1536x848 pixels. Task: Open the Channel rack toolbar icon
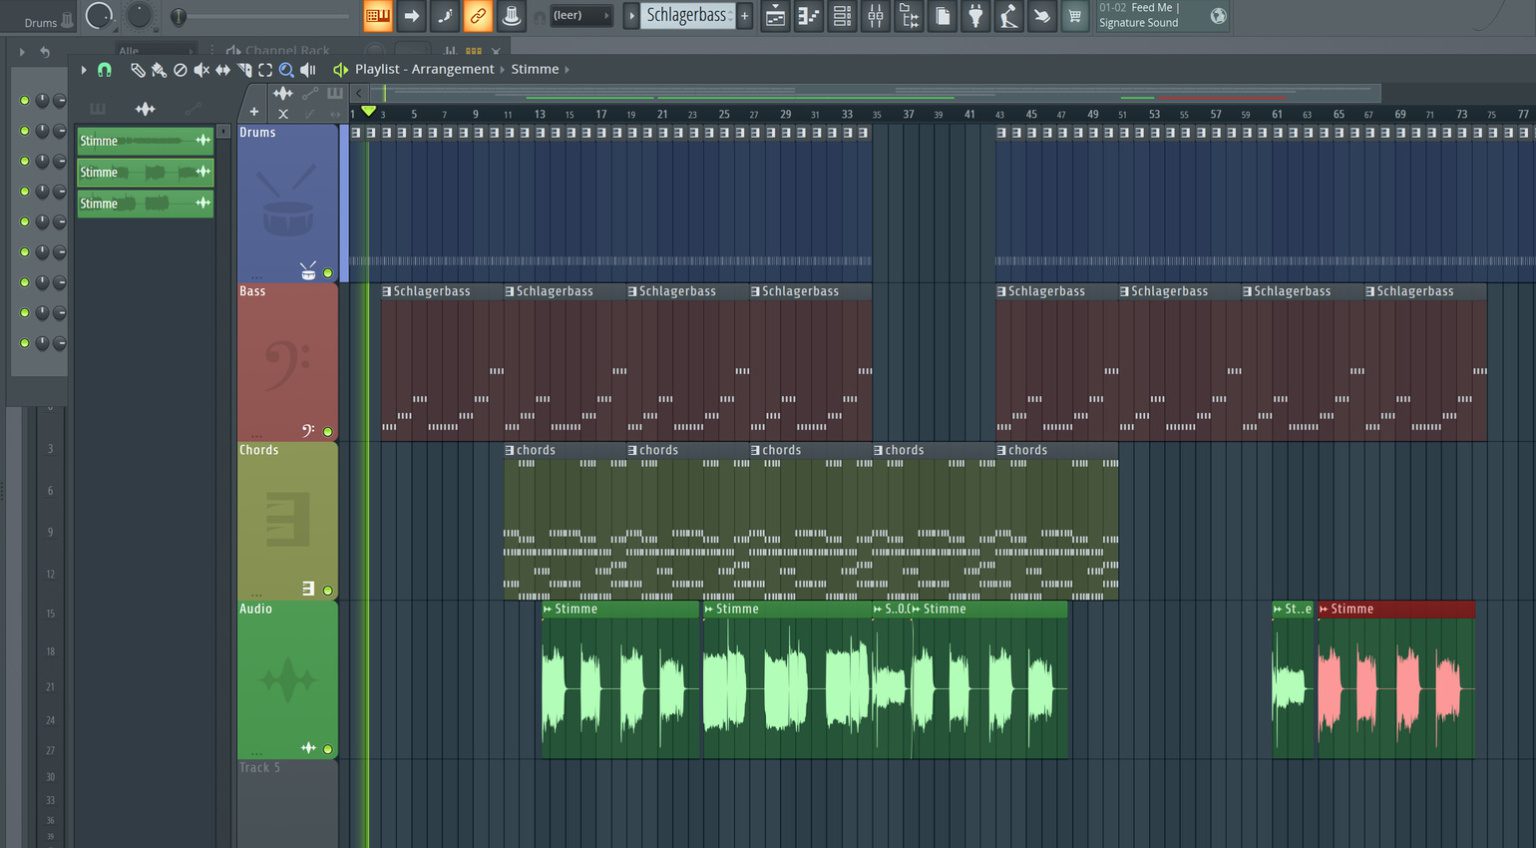[x=842, y=16]
